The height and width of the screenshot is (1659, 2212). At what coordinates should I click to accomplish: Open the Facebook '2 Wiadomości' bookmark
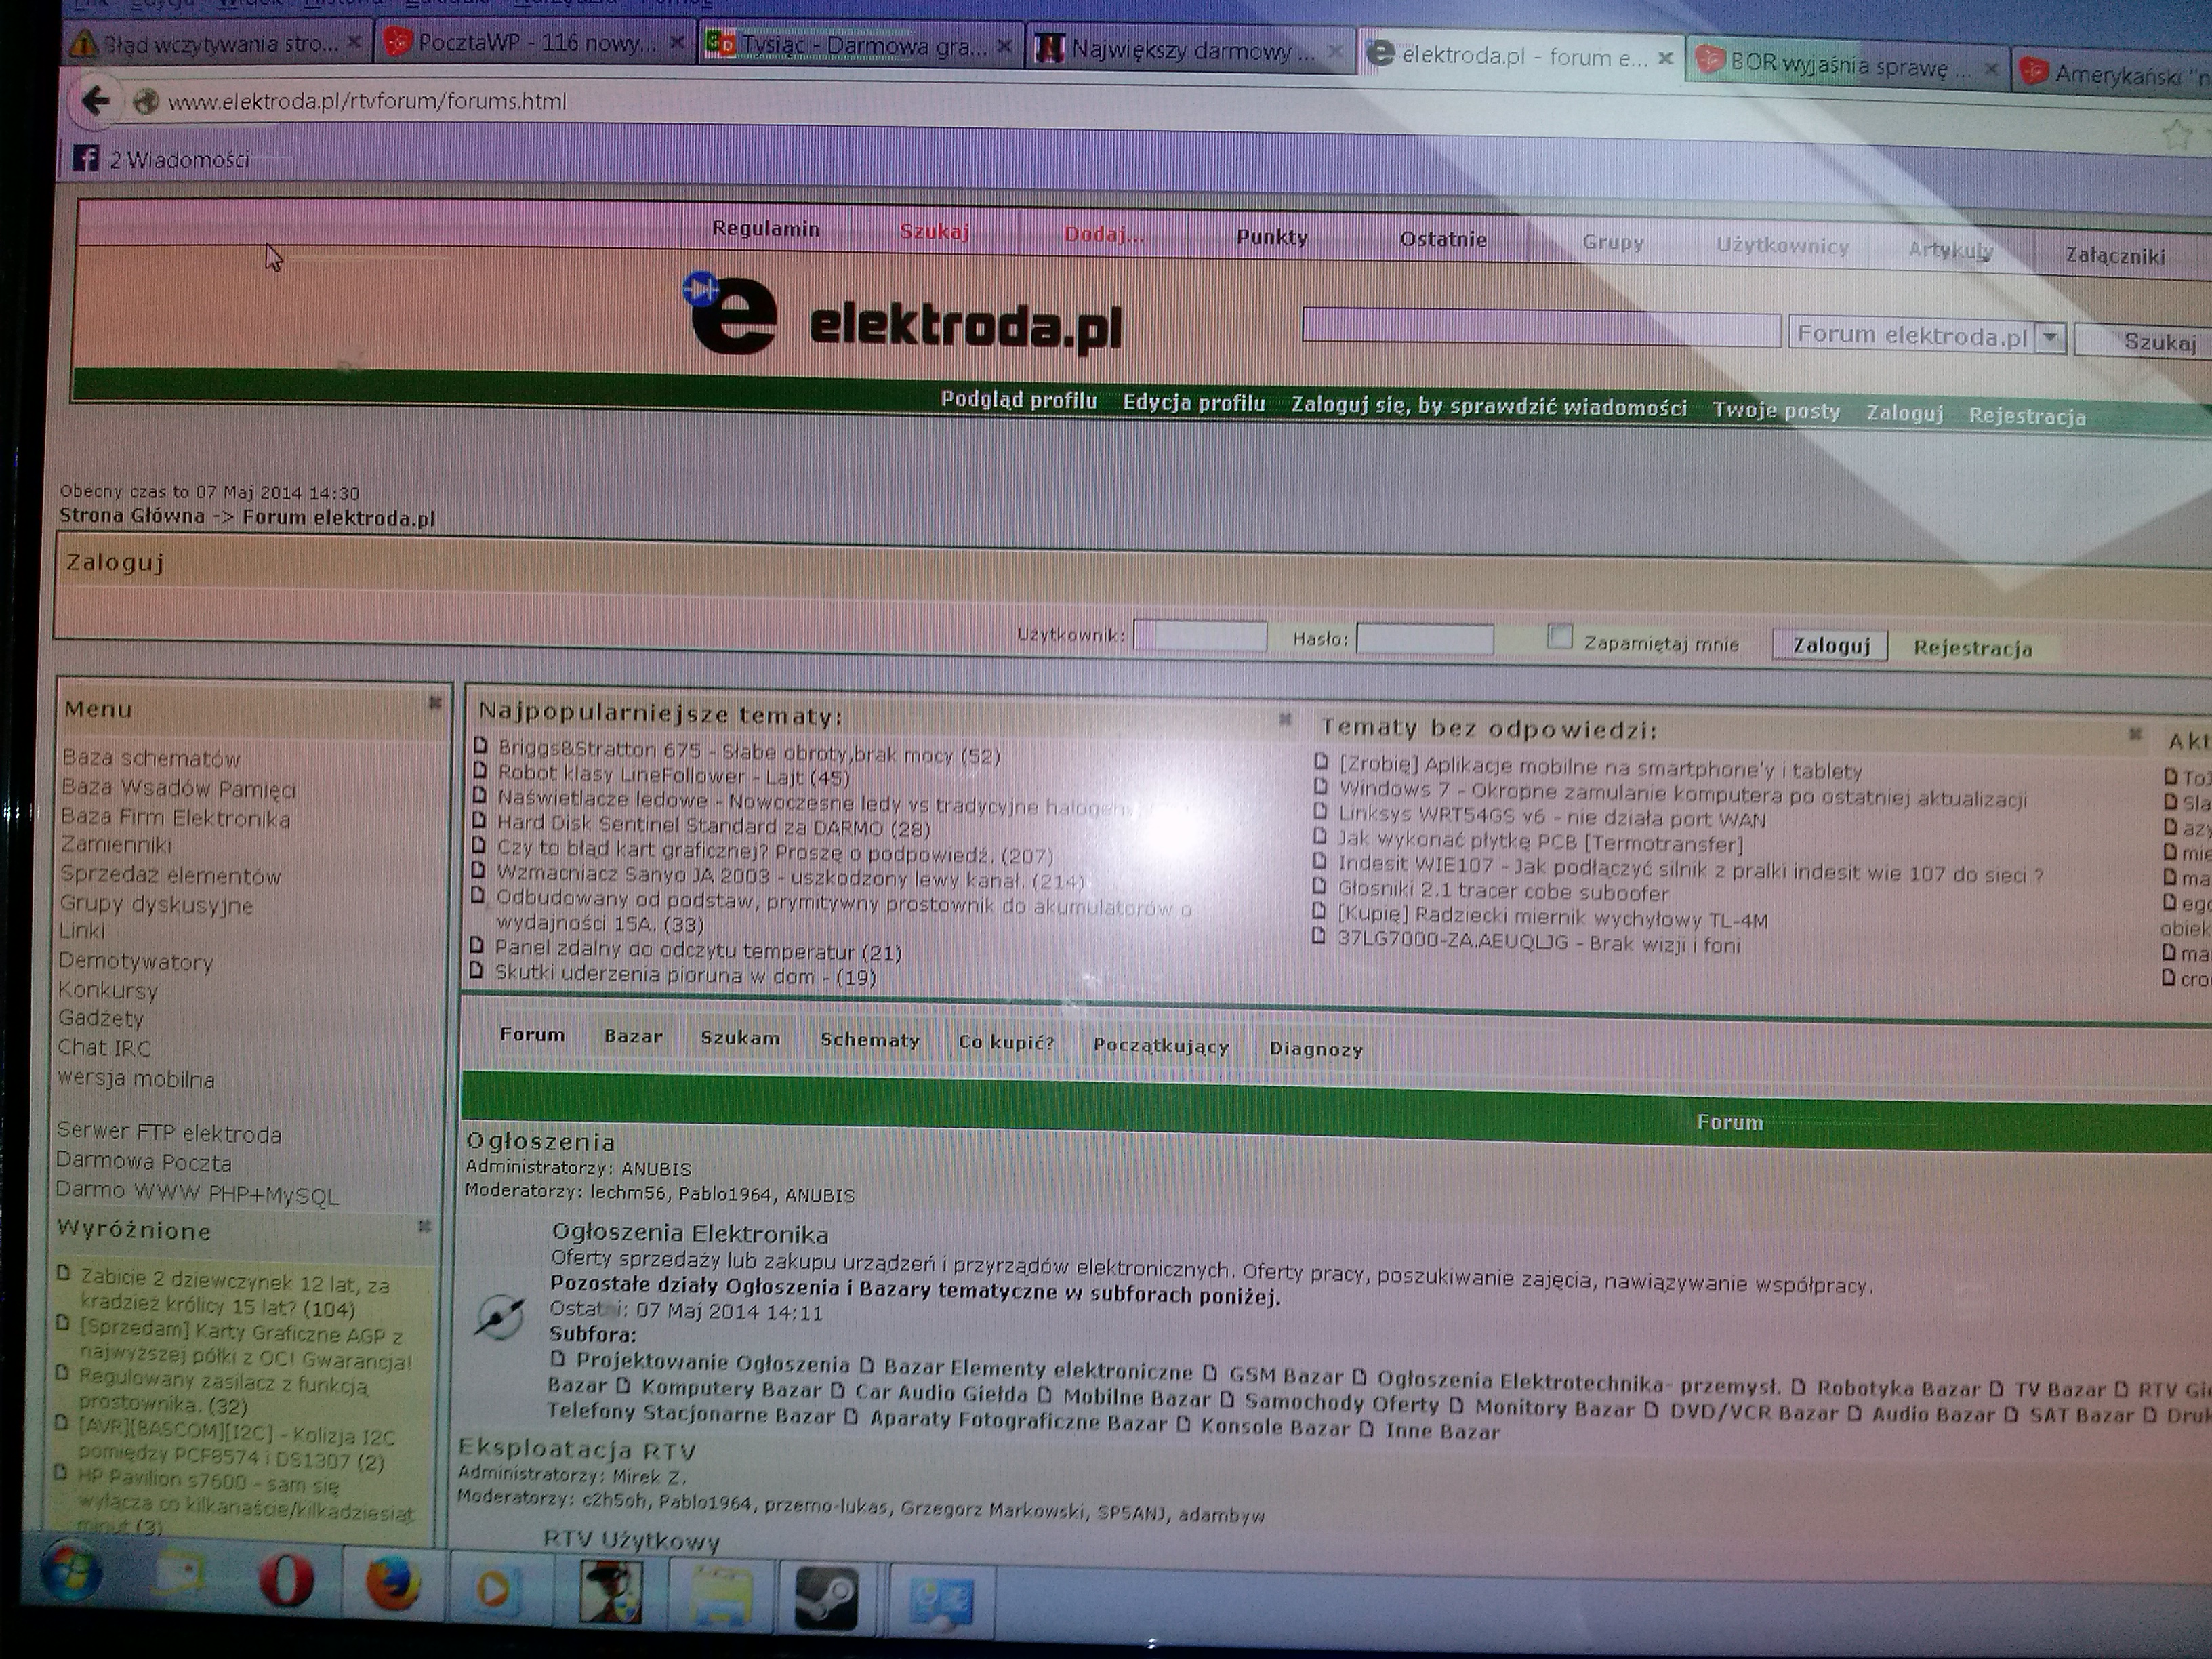tap(162, 159)
